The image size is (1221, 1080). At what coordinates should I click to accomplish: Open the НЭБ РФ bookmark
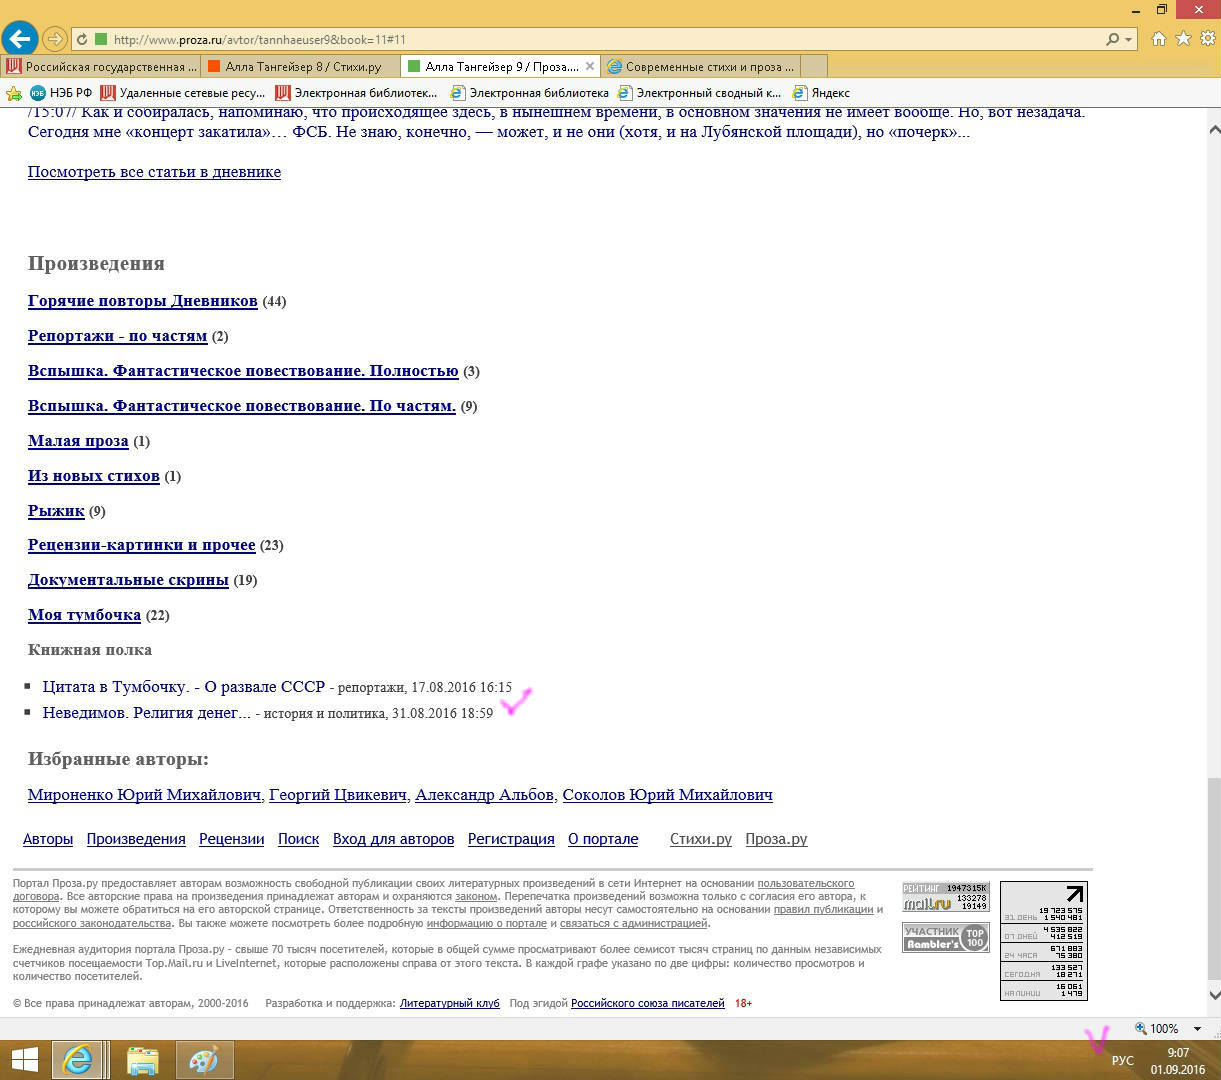[x=61, y=93]
